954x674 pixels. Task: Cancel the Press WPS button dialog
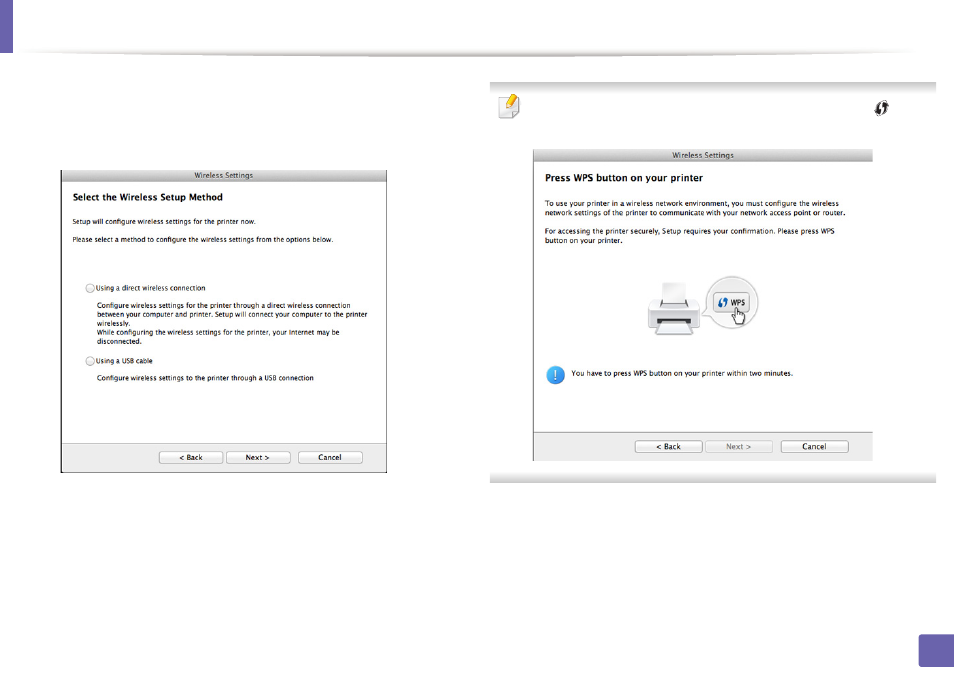pyautogui.click(x=815, y=446)
